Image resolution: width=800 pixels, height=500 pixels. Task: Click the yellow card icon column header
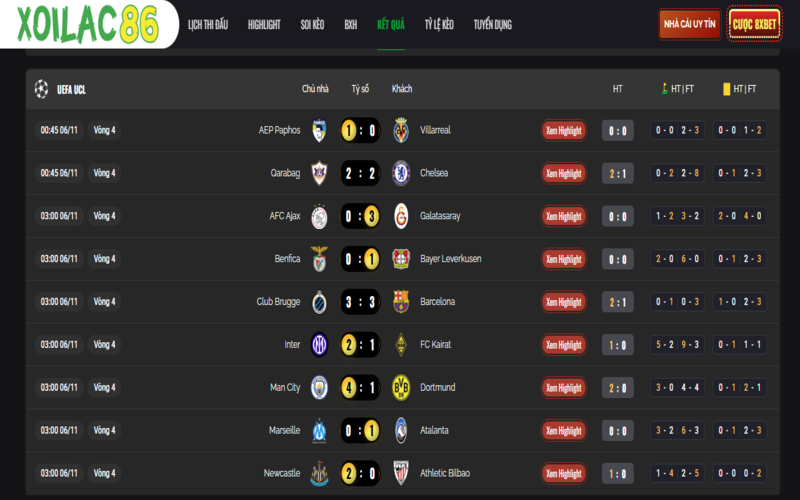click(x=727, y=89)
